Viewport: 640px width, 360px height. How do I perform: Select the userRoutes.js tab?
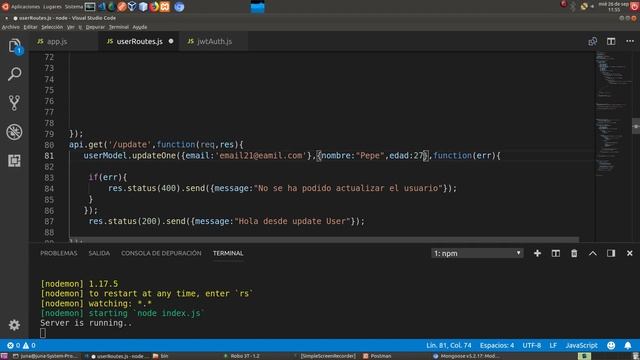pyautogui.click(x=139, y=41)
